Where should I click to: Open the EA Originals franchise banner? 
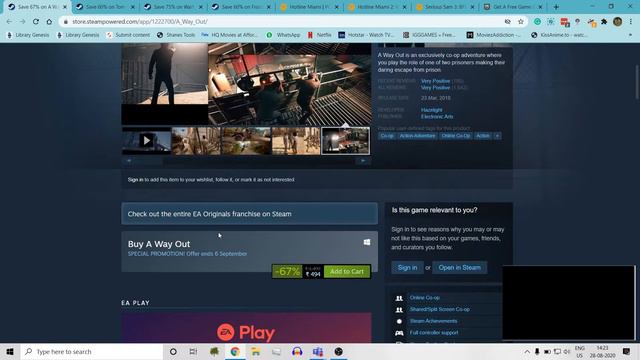coord(249,214)
